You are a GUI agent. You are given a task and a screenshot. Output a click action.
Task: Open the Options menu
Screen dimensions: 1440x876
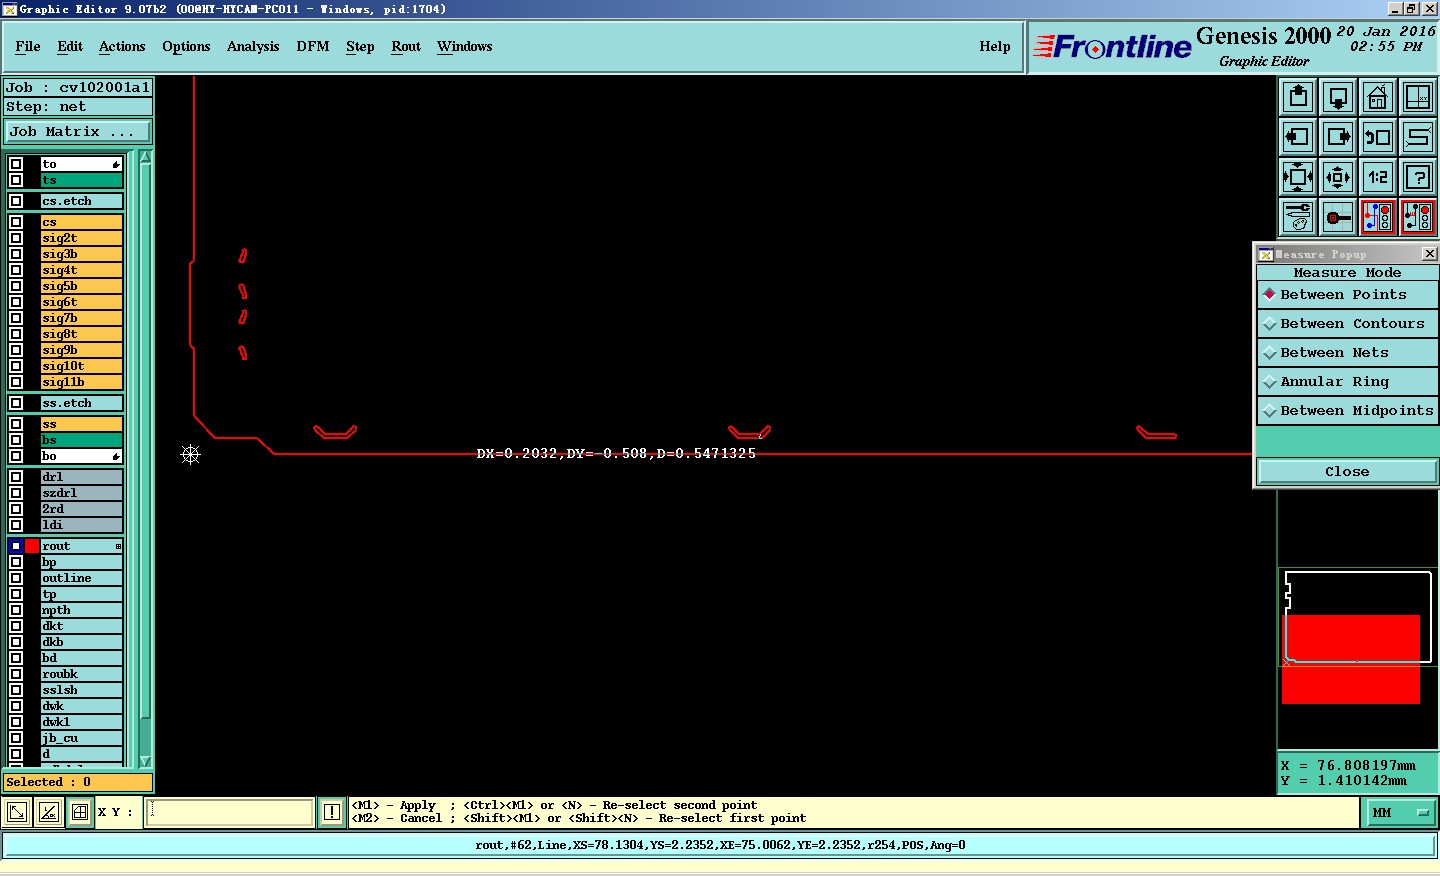tap(186, 46)
